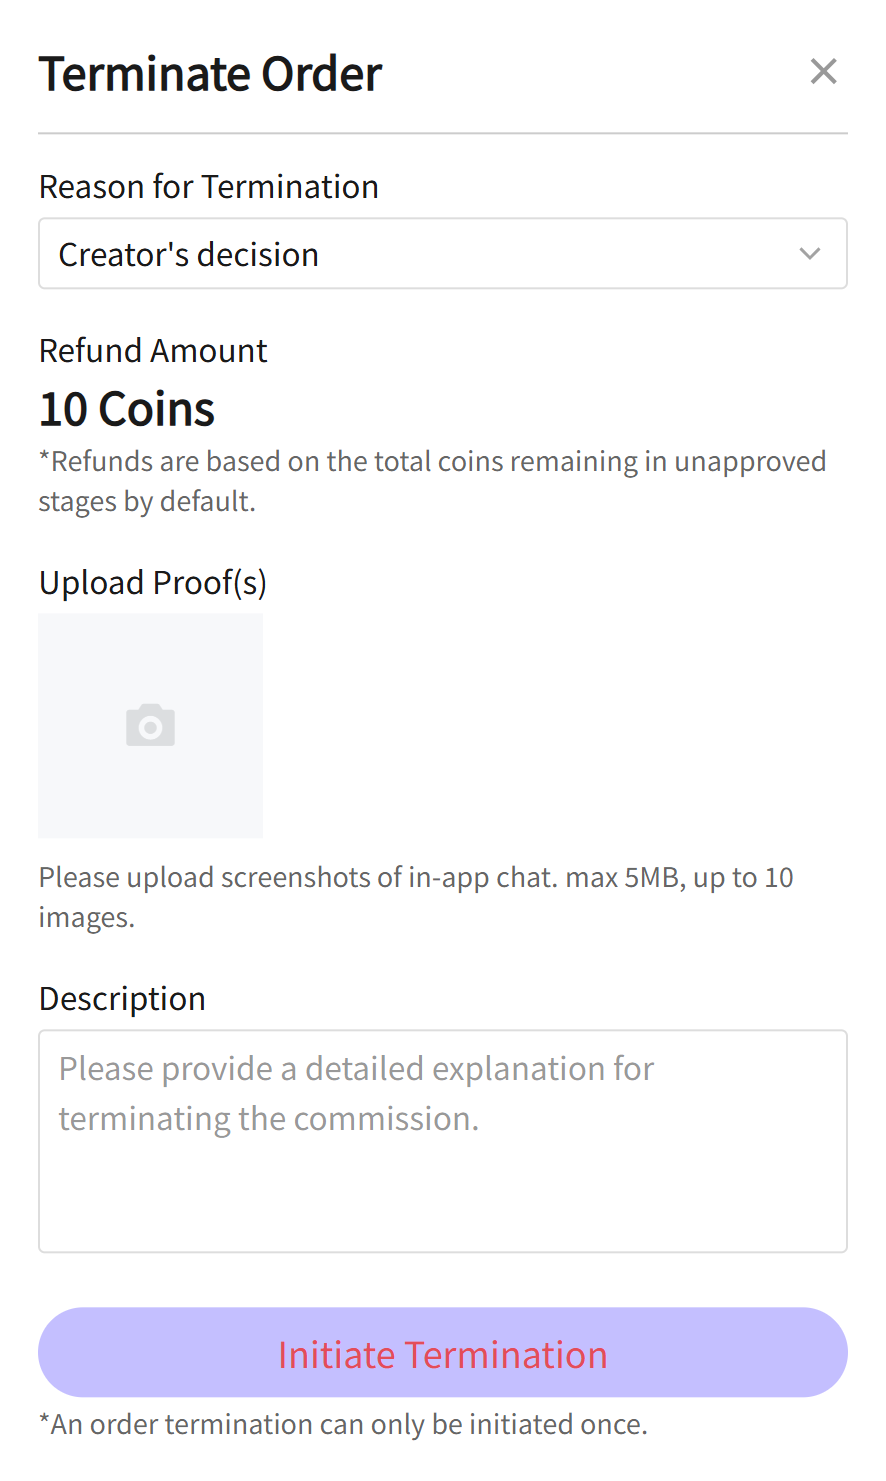Open the Reason for Termination dropdown
Screen dimensions: 886x1481
[x=442, y=254]
